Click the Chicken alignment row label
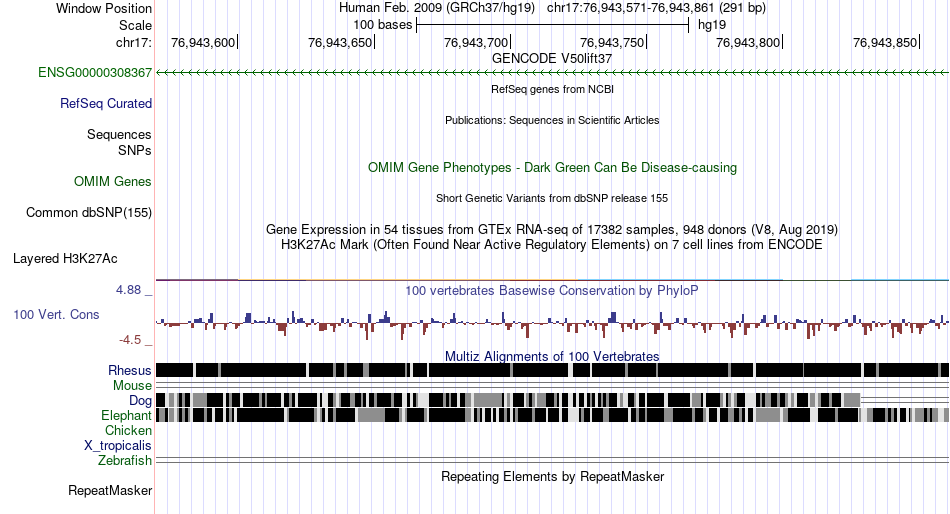 click(128, 430)
